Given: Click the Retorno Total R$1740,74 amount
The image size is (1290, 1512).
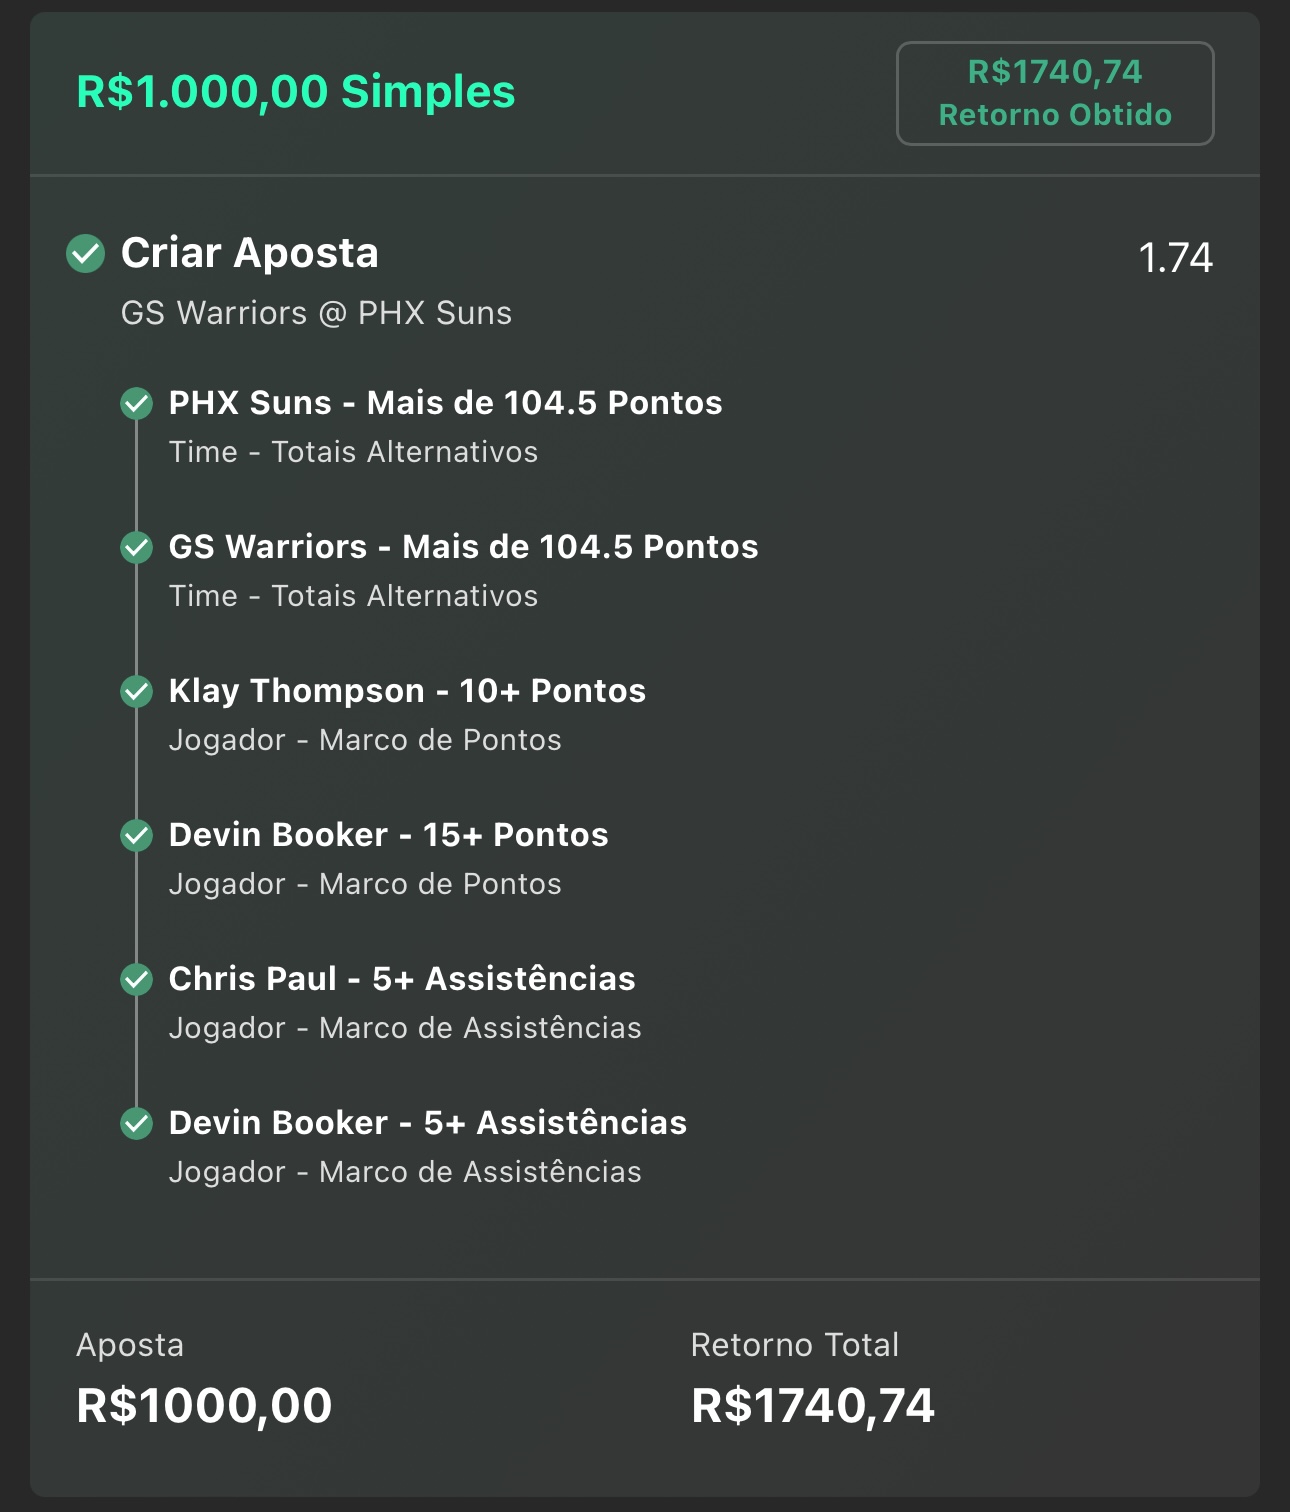Looking at the screenshot, I should coord(813,1405).
